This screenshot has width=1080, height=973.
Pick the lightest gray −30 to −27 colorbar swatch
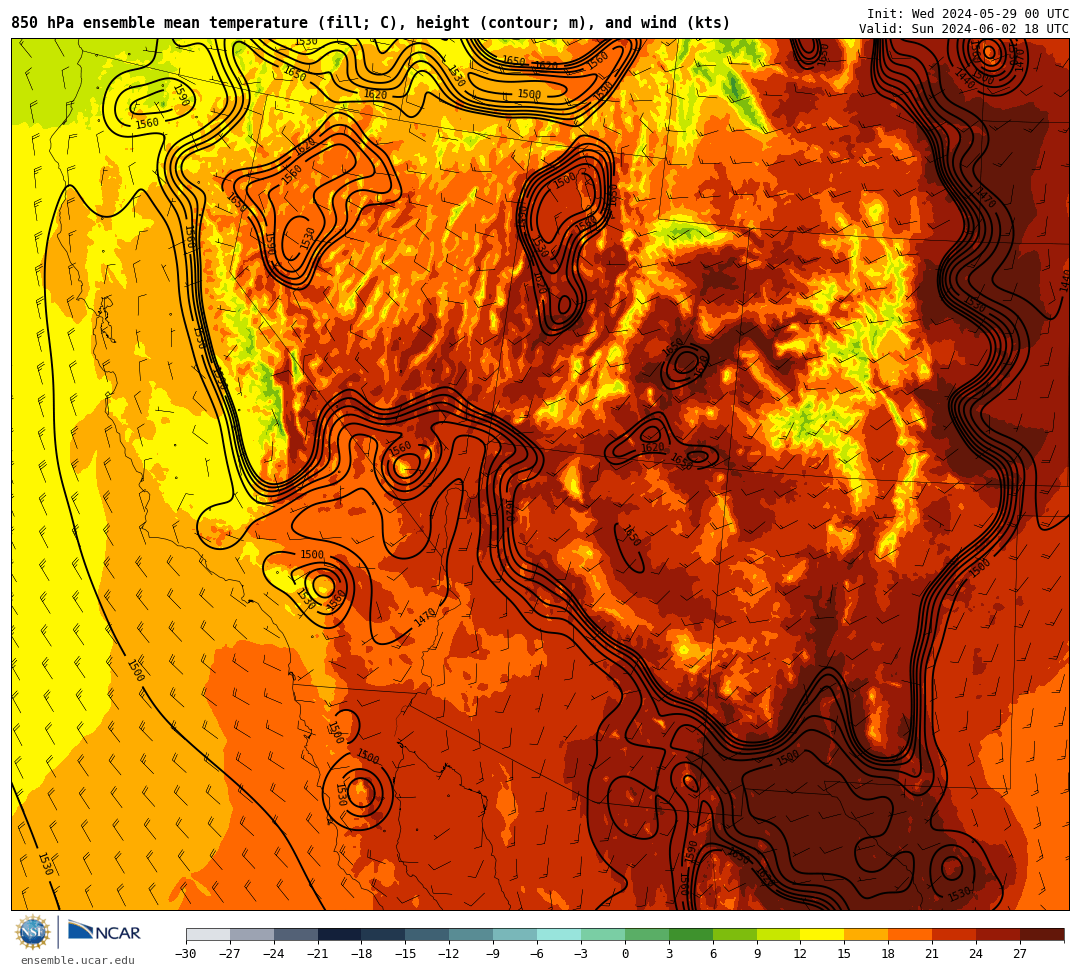(208, 934)
